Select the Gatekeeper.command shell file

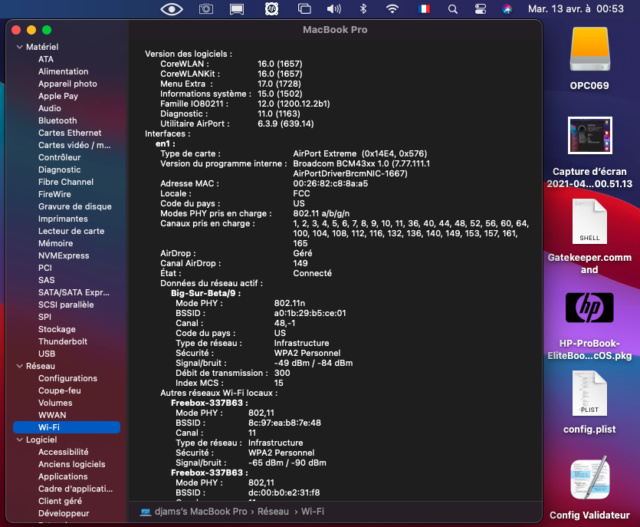tap(589, 222)
